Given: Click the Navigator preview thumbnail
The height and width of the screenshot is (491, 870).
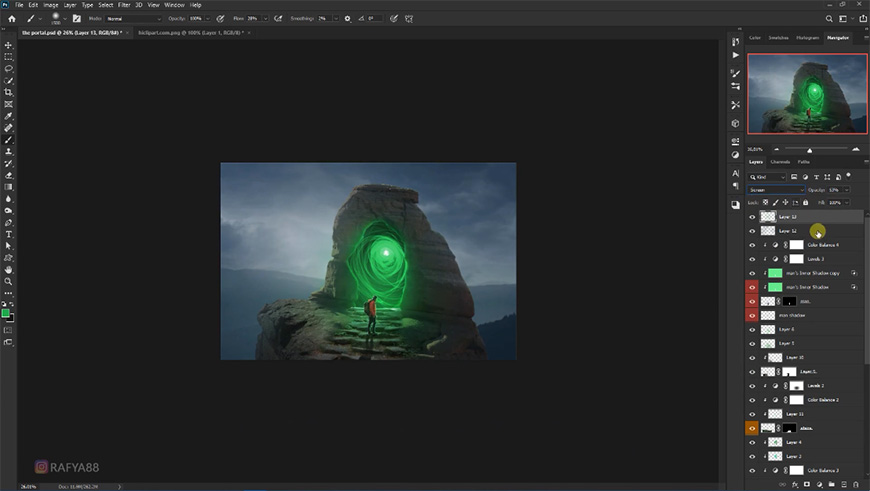Looking at the screenshot, I should [x=807, y=94].
